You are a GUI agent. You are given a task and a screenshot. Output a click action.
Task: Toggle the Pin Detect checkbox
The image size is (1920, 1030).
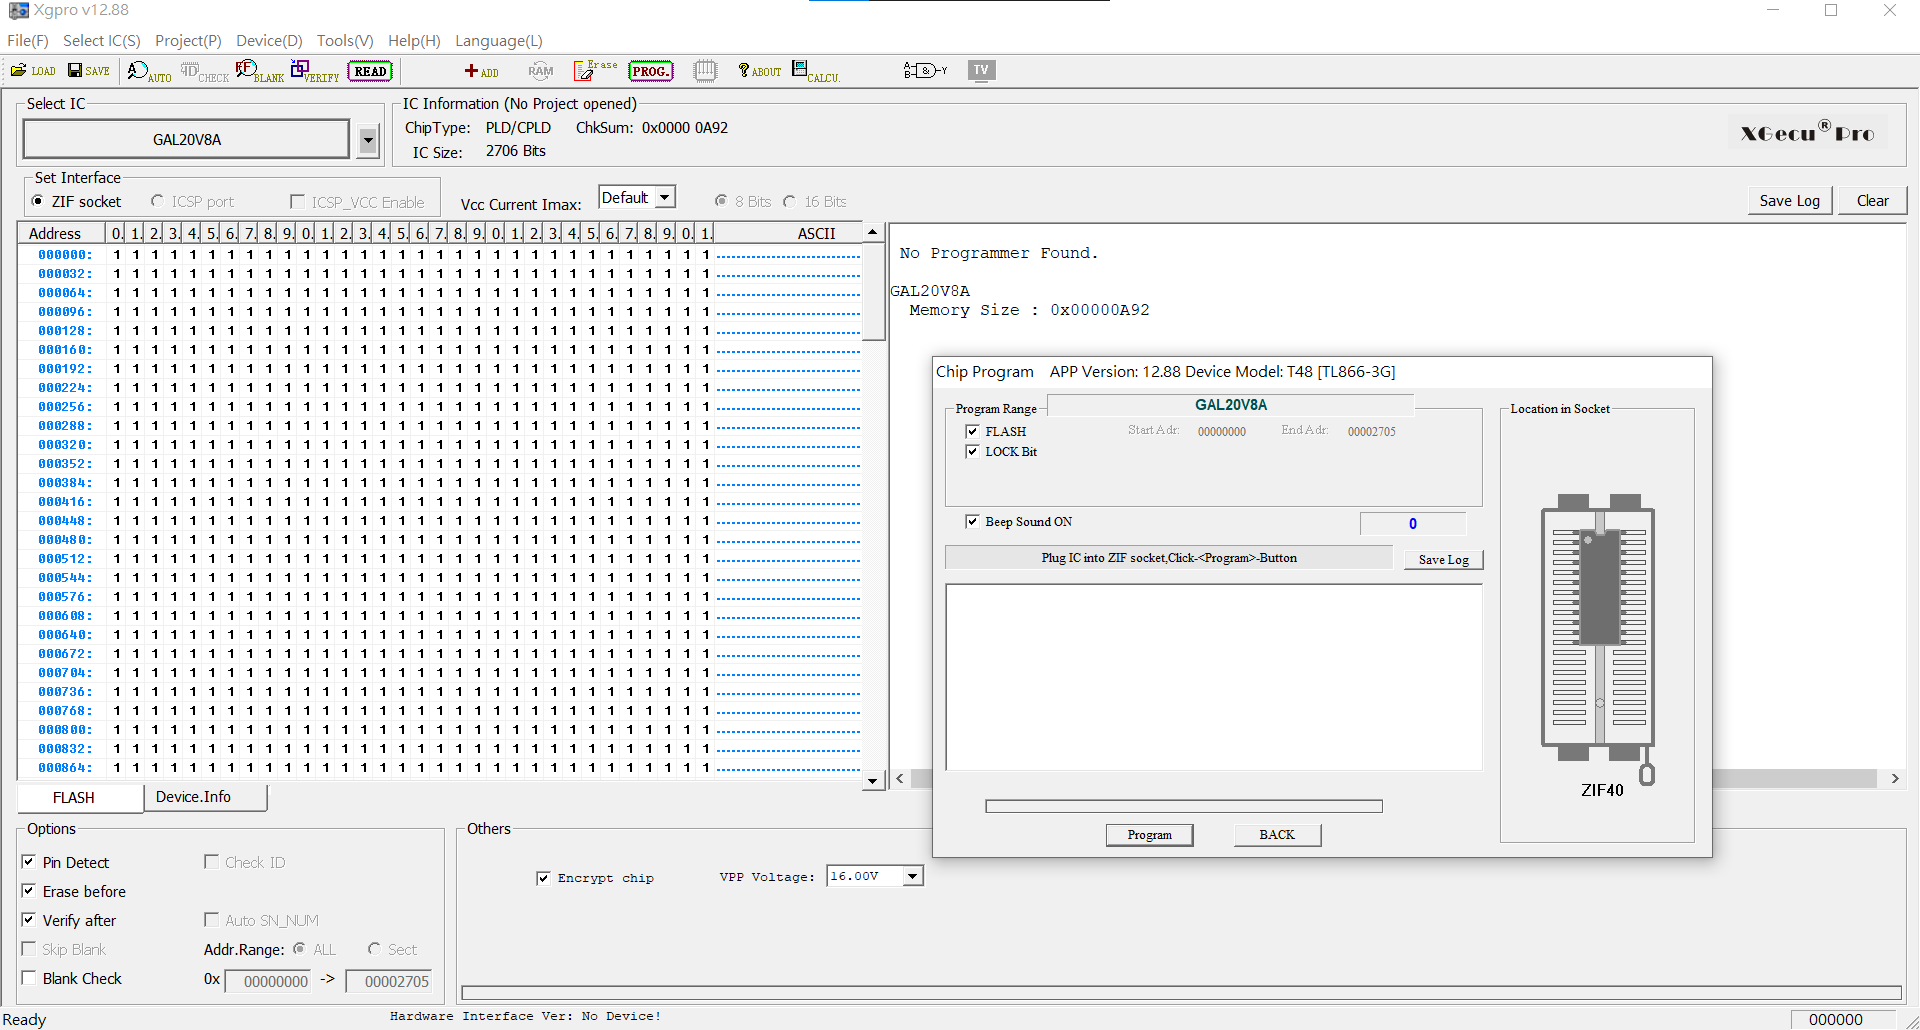point(29,862)
